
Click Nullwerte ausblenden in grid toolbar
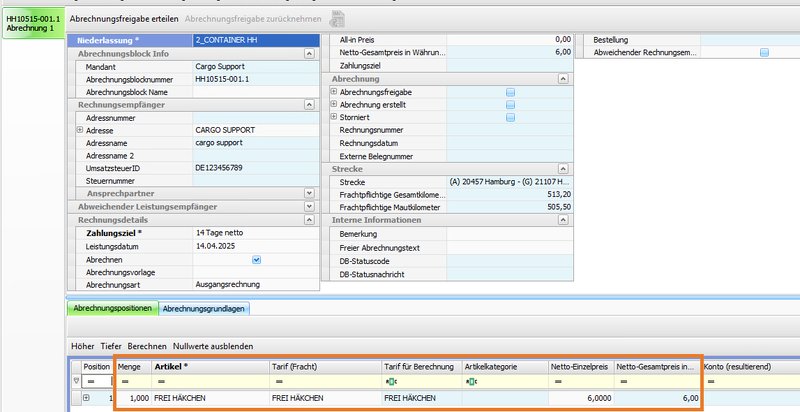click(x=214, y=345)
